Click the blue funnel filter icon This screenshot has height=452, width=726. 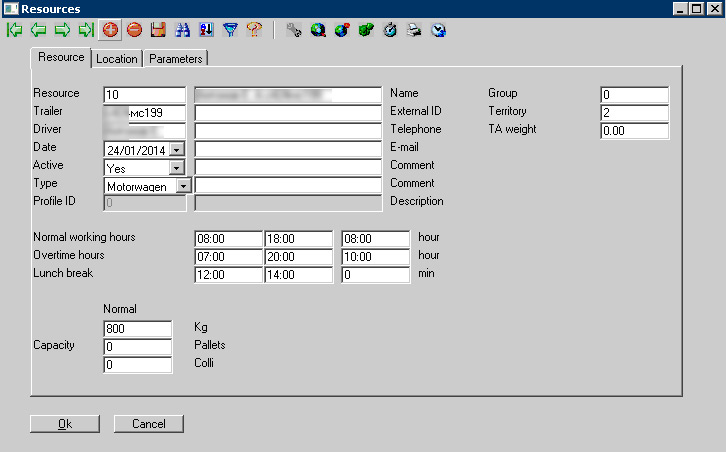tap(230, 30)
